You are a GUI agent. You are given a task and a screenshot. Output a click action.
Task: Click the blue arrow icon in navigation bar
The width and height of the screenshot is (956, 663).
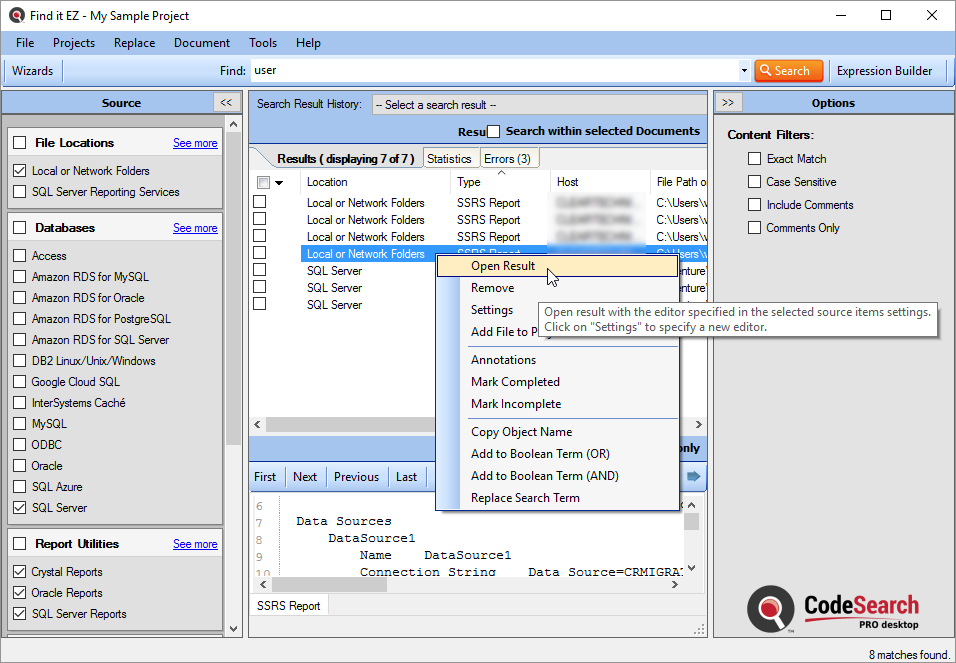(693, 476)
